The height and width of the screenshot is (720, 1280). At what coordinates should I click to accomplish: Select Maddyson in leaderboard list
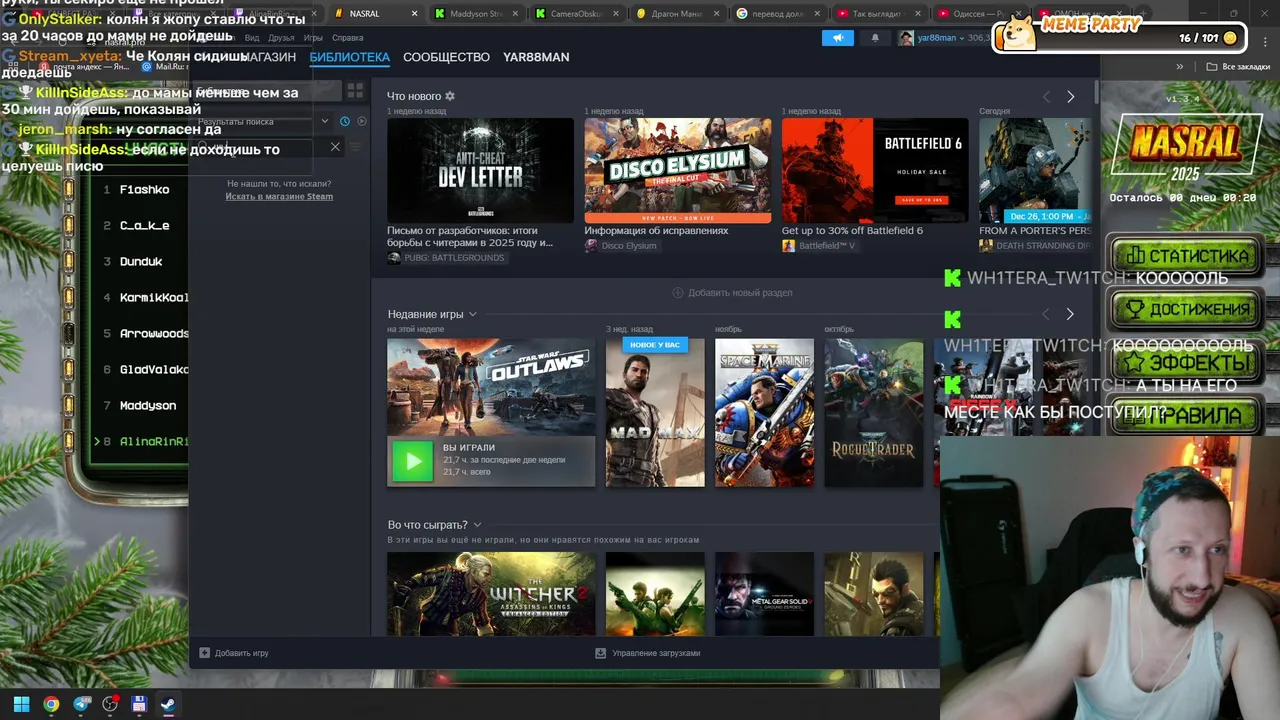(x=148, y=406)
